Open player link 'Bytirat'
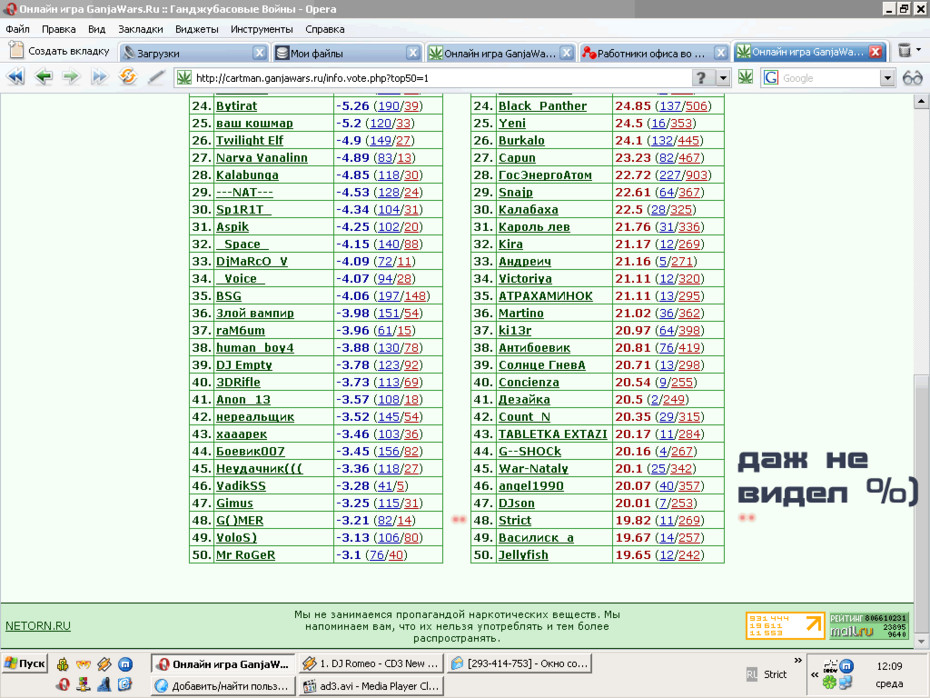 236,106
